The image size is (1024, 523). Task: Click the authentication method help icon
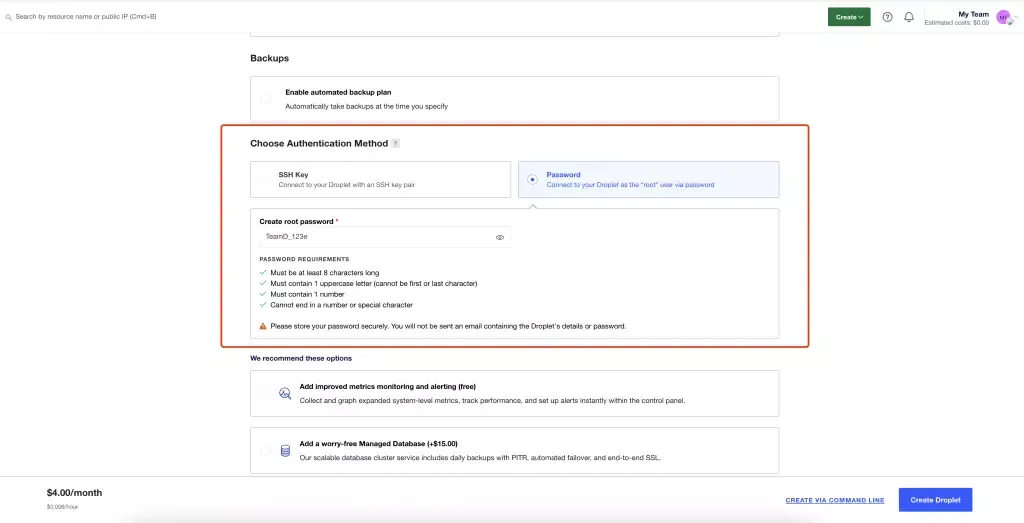(x=395, y=144)
